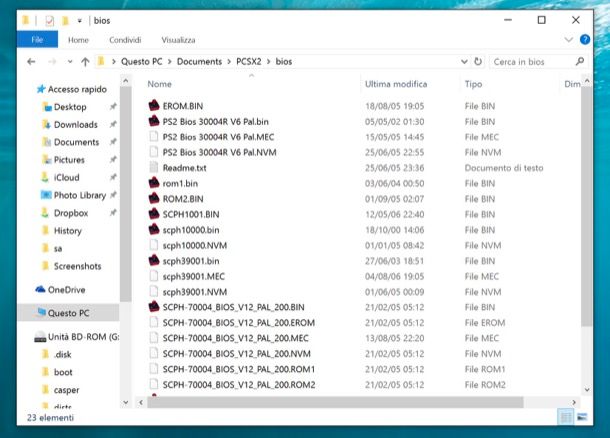The image size is (610, 438).
Task: Select PS2 Bios 30004R V6 Pal.NVM icon
Action: tap(154, 152)
